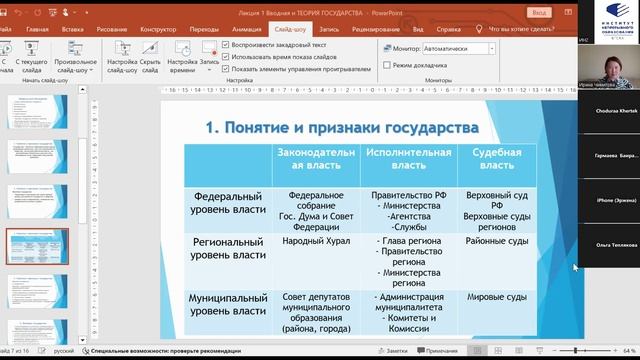Click the '64 %' zoom level

coord(629,351)
